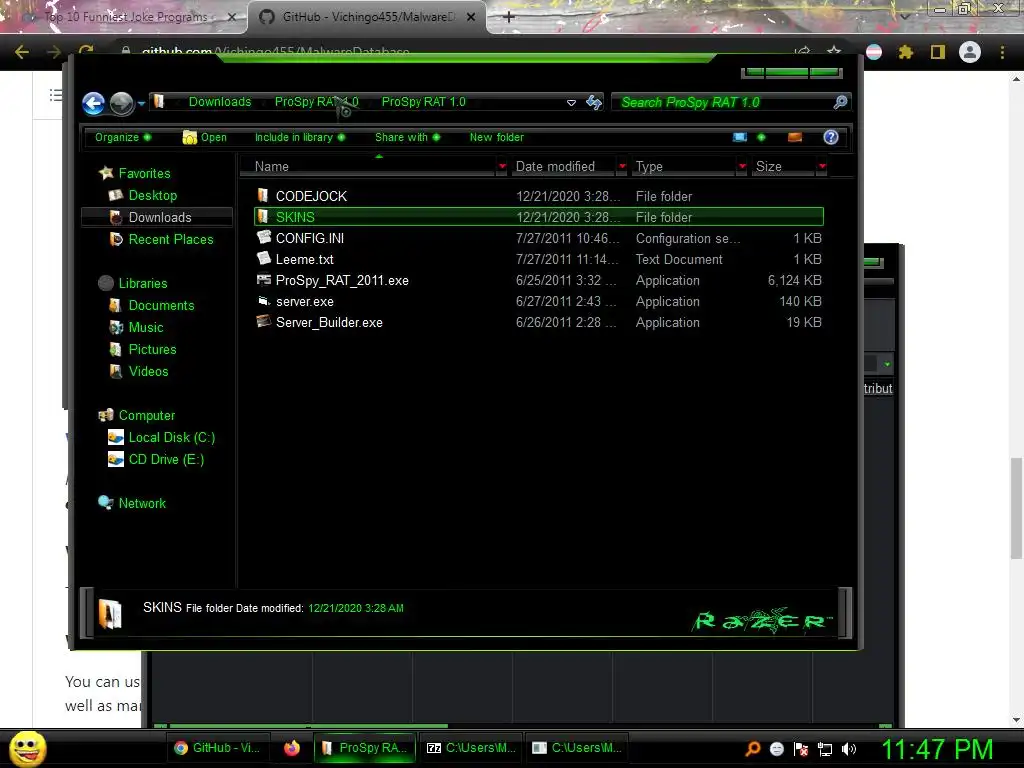Expand the view options dropdown
The height and width of the screenshot is (768, 1024).
[761, 137]
